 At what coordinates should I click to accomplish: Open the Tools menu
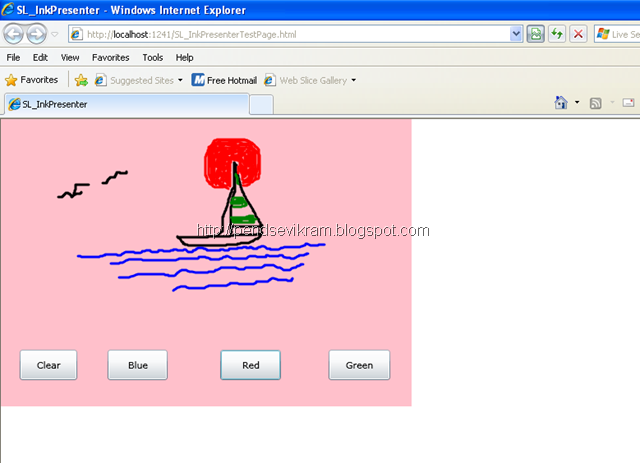point(153,58)
